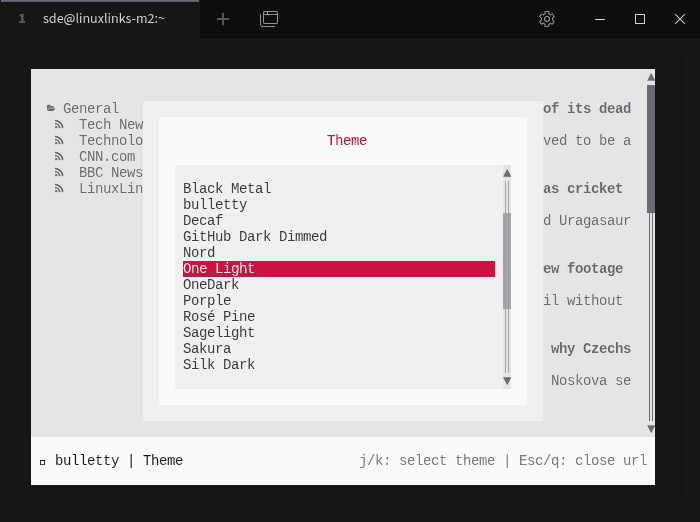Switch to the sde@linuxlinks-m2 terminal tab

click(x=100, y=19)
